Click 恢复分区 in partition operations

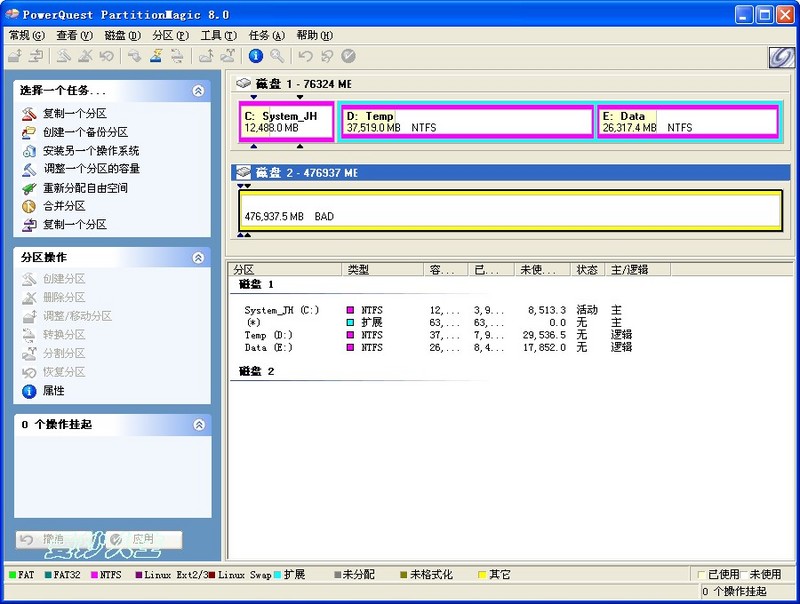coord(54,372)
